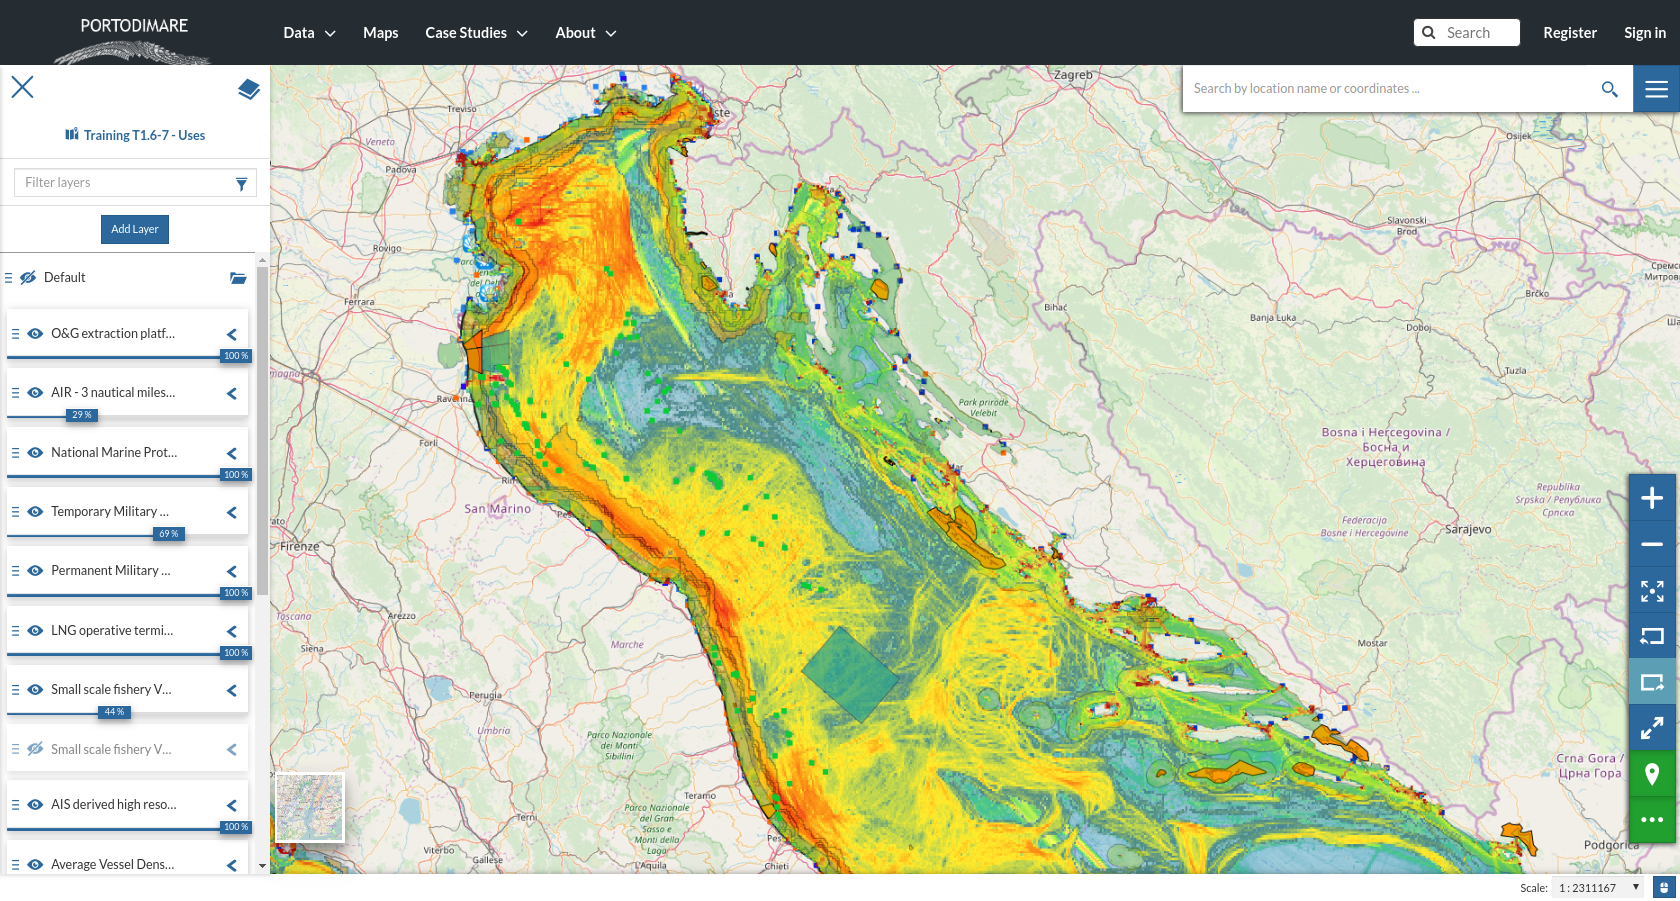This screenshot has height=901, width=1680.
Task: Hide the National Marine Protected layer
Action: pos(35,453)
